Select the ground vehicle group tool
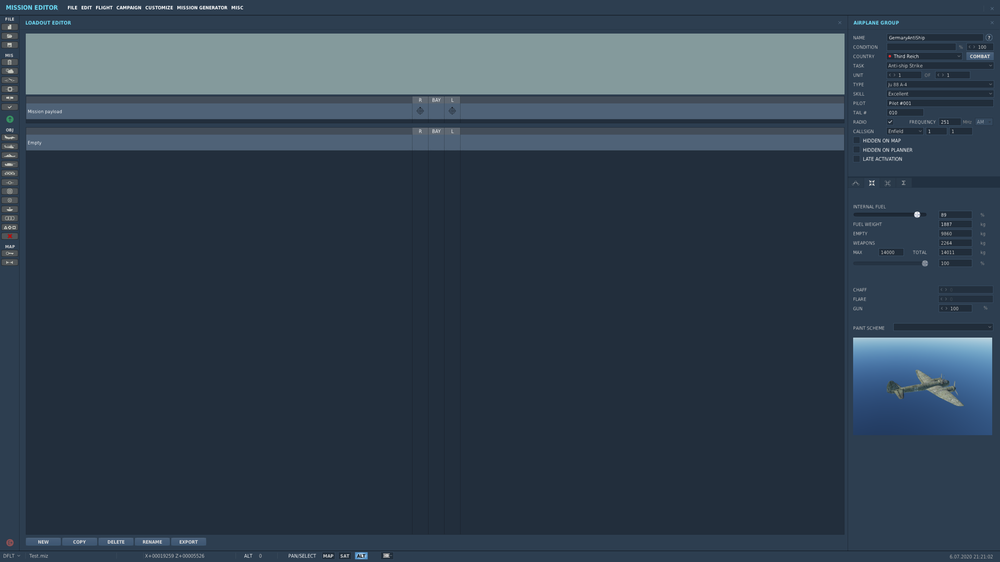 [10, 164]
